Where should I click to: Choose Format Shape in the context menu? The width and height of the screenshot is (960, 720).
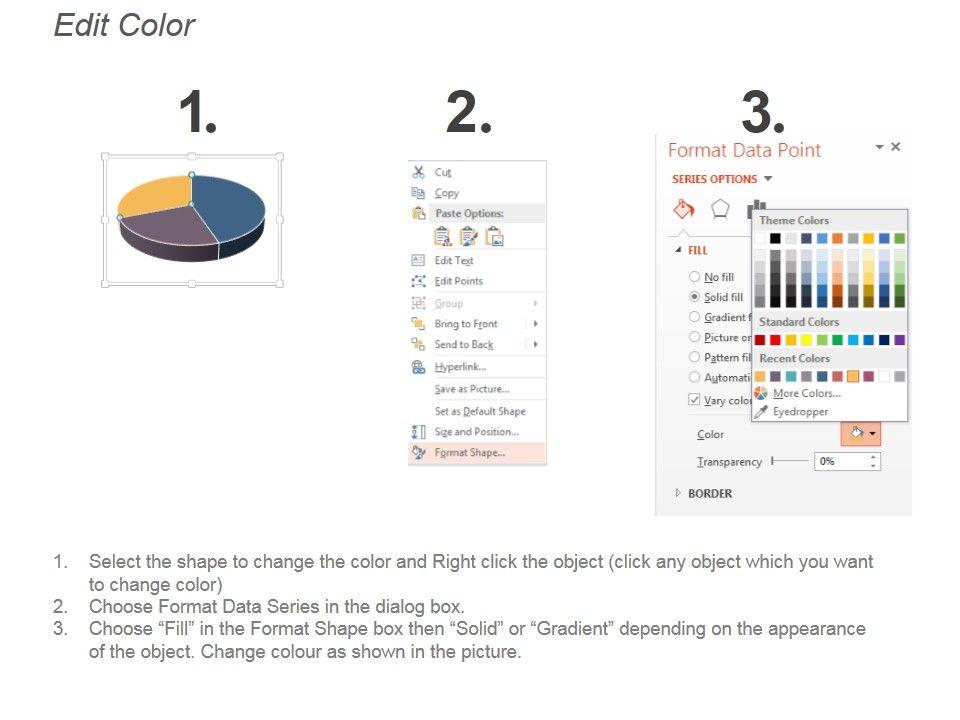click(x=470, y=453)
